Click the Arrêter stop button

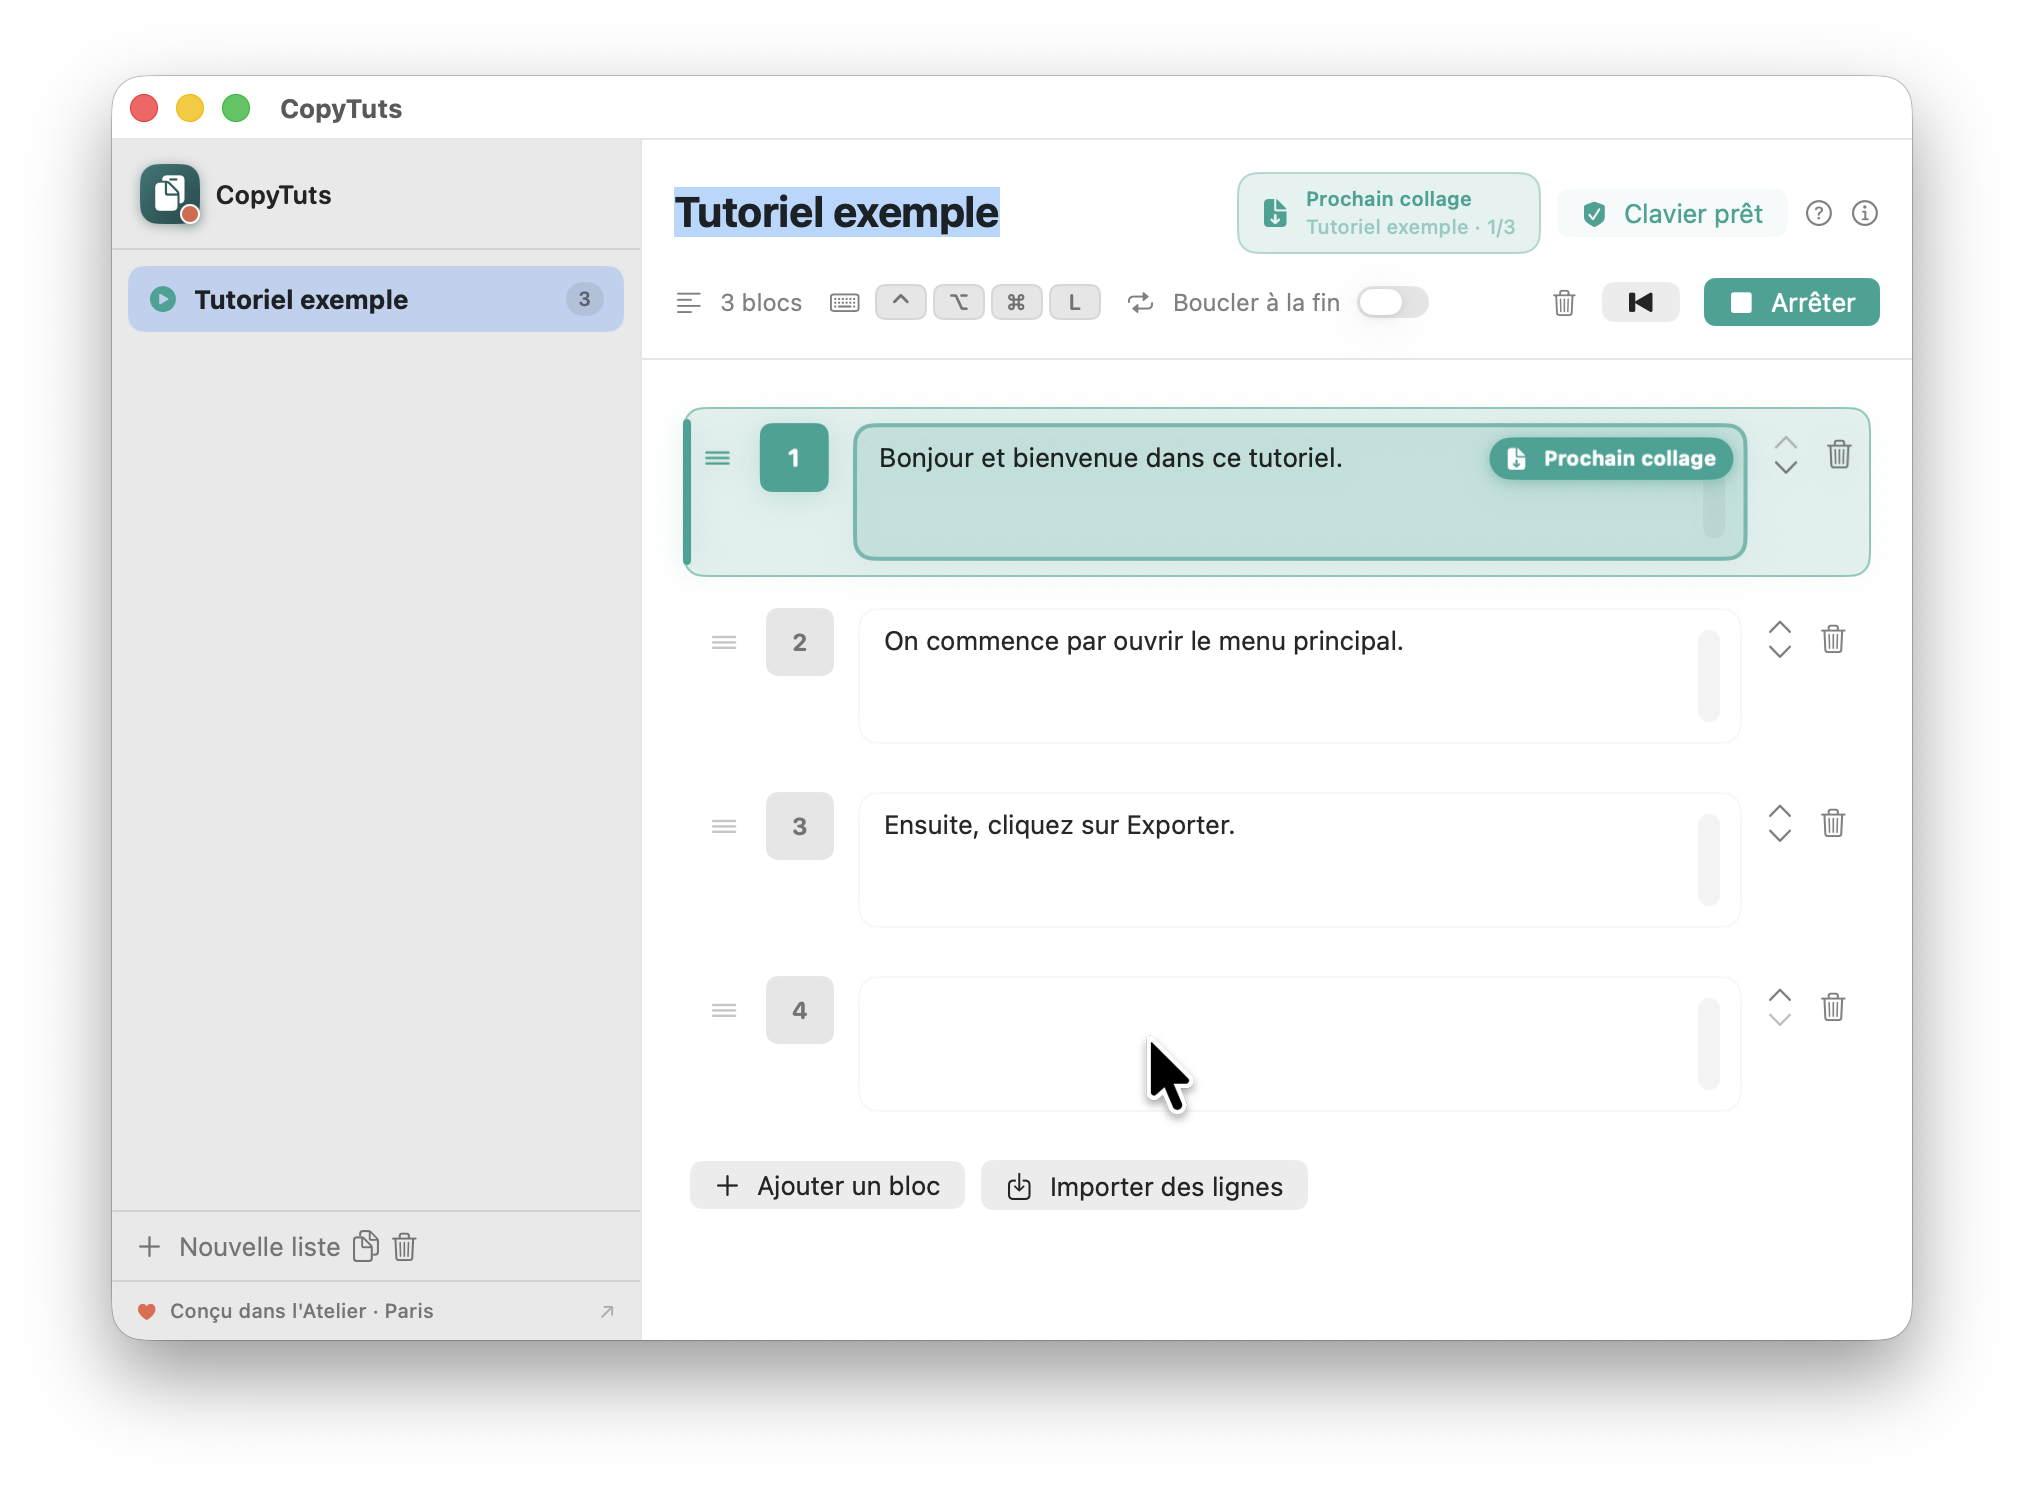coord(1791,302)
